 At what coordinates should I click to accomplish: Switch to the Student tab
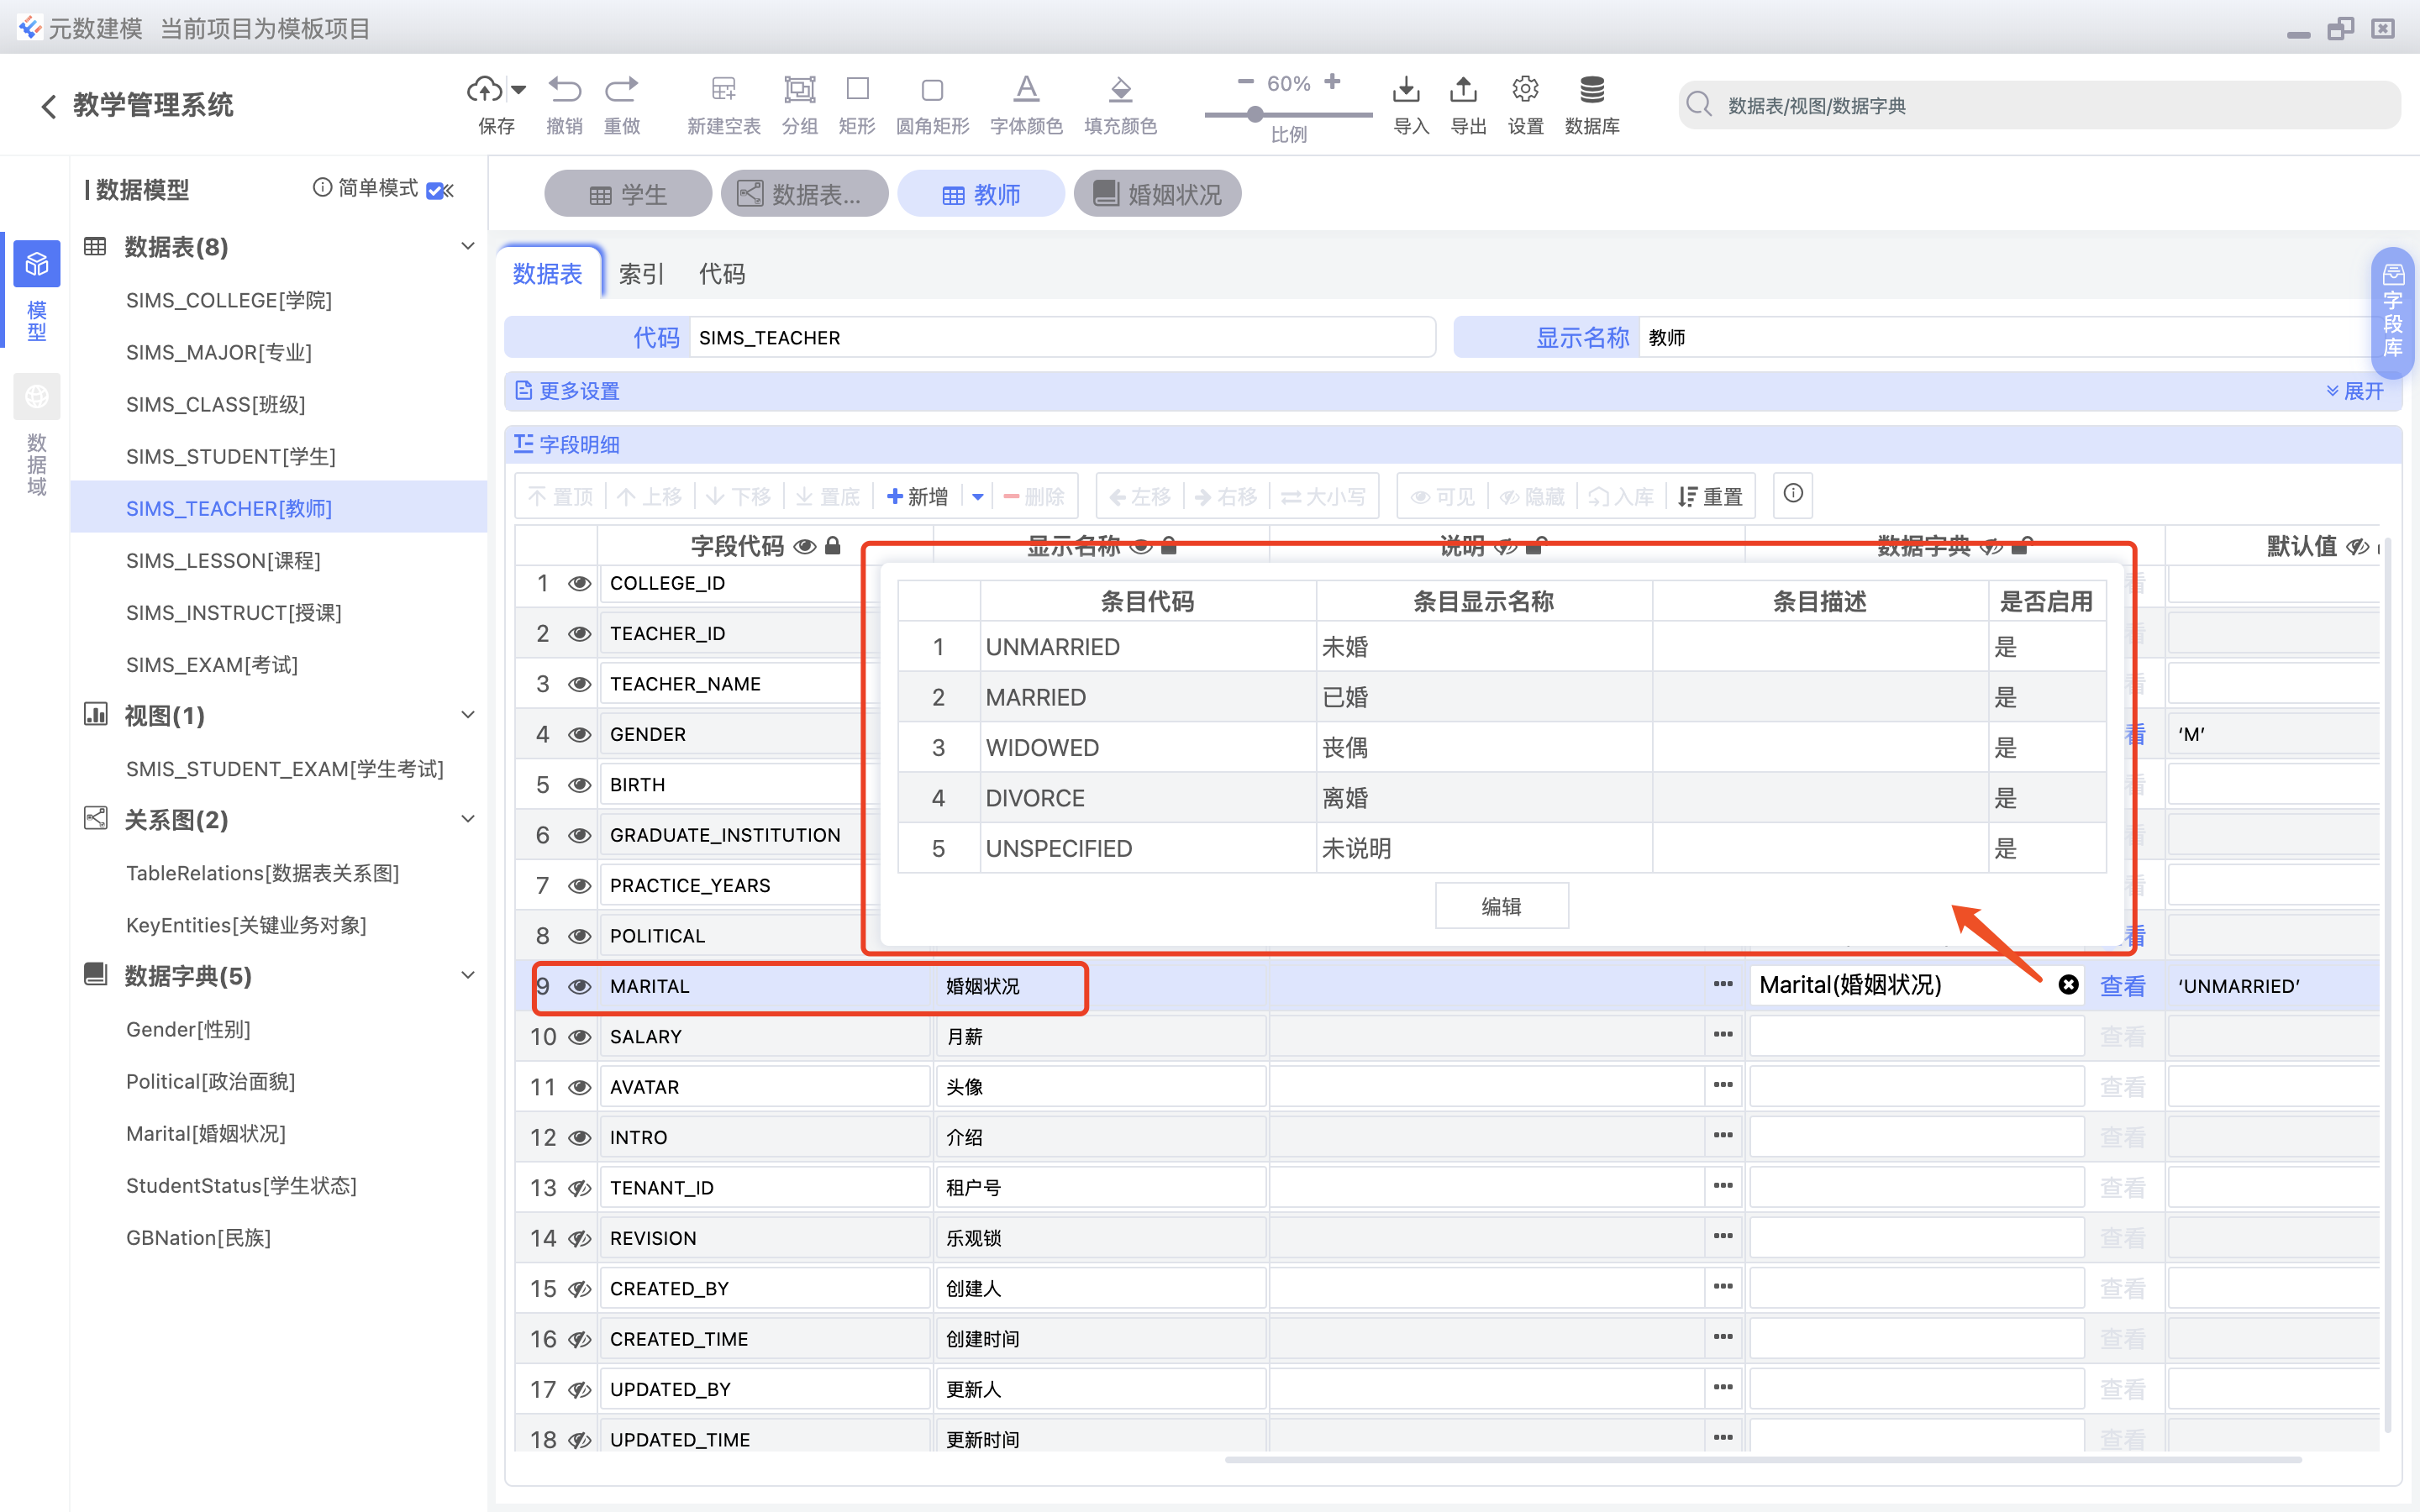tap(628, 194)
